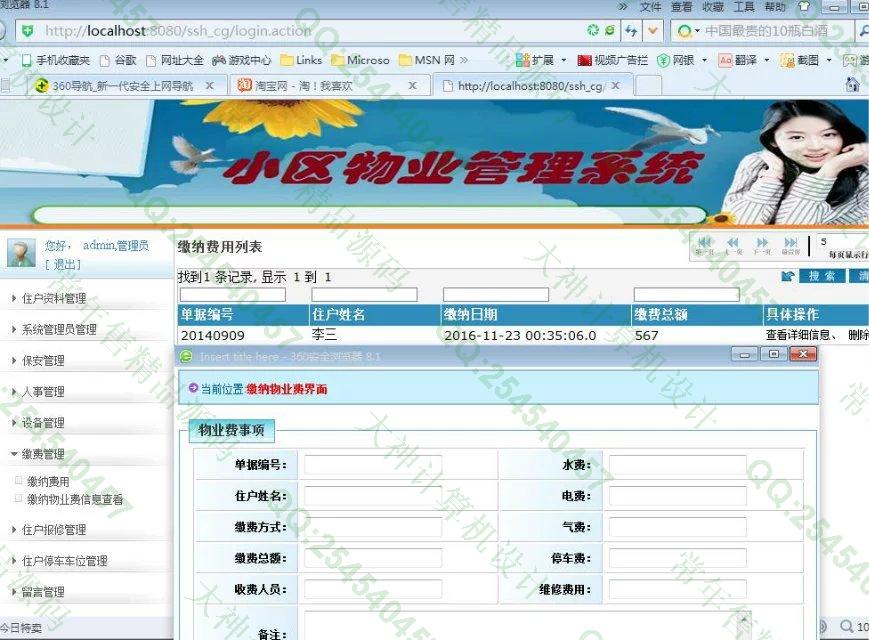Click the green refresh icon in address bar
This screenshot has height=640, width=869.
coord(593,30)
